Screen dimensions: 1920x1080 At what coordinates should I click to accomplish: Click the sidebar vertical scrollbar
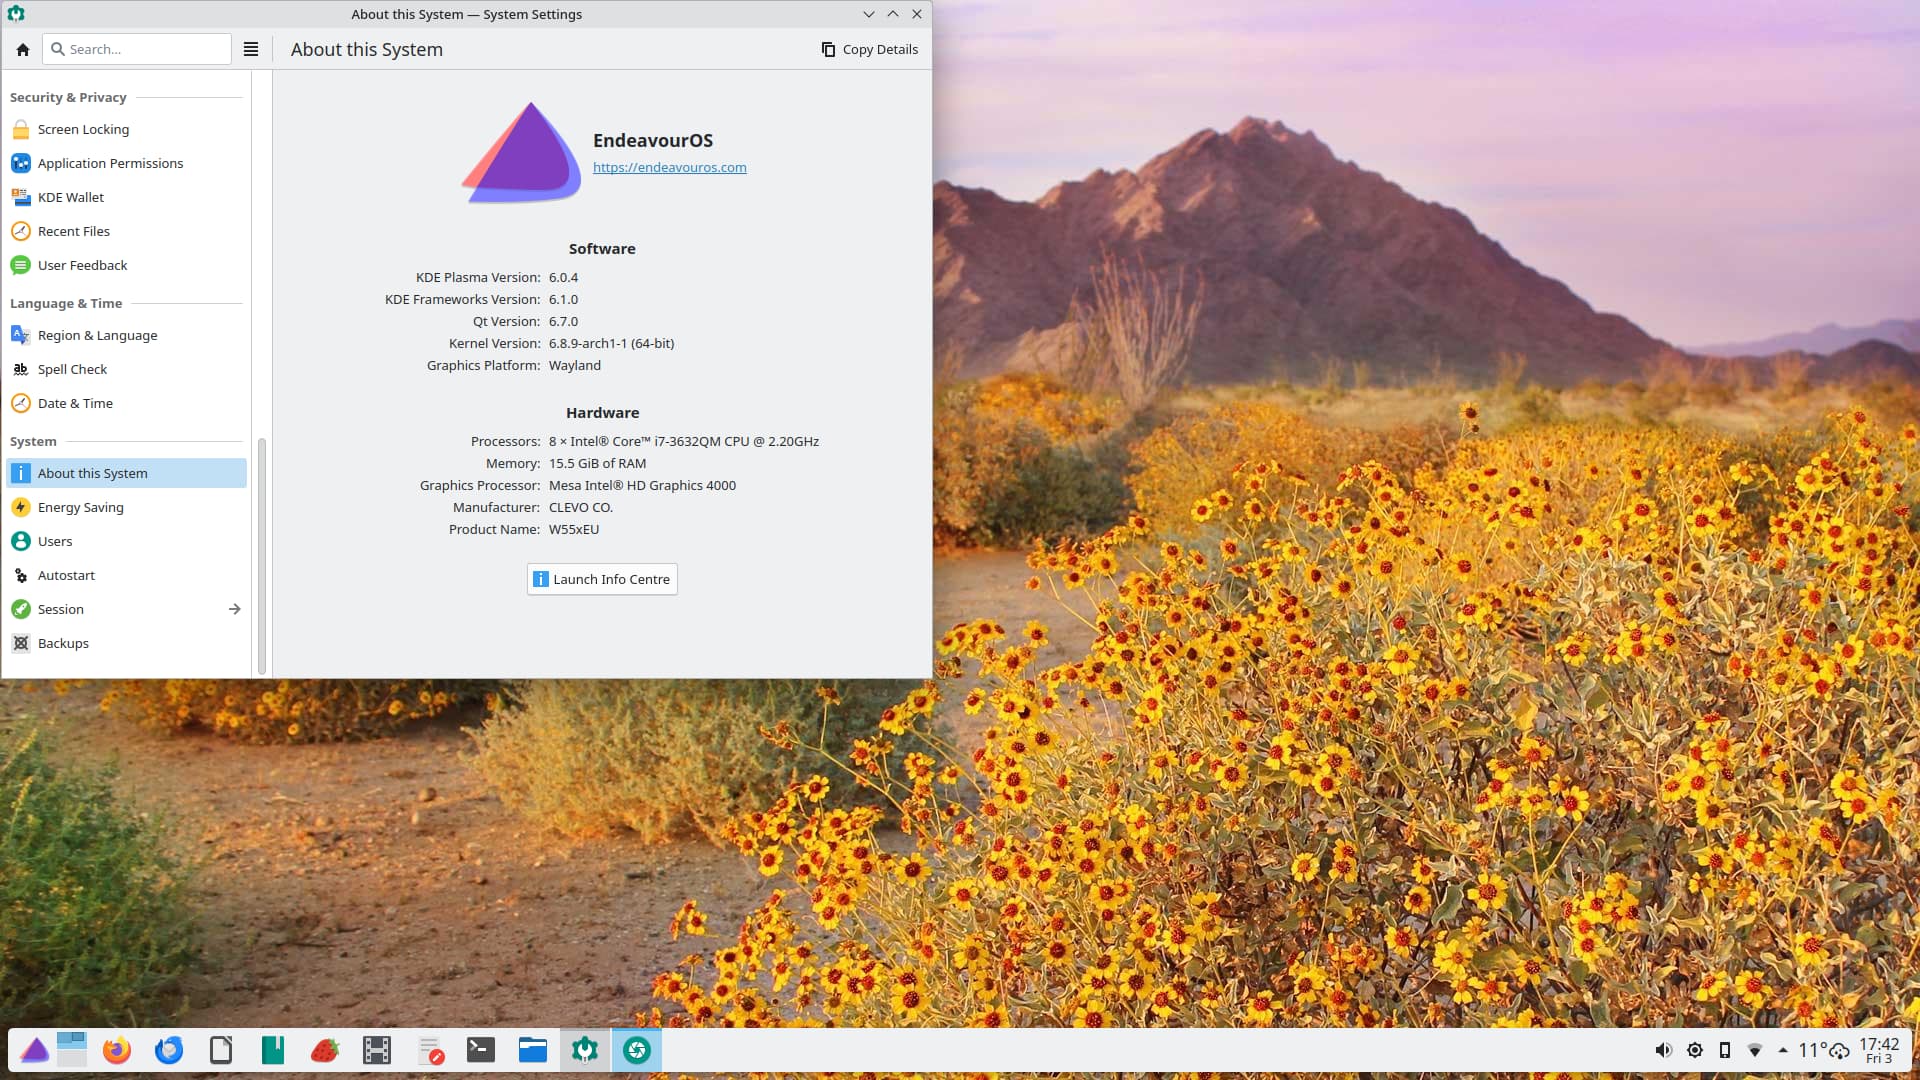pyautogui.click(x=262, y=555)
